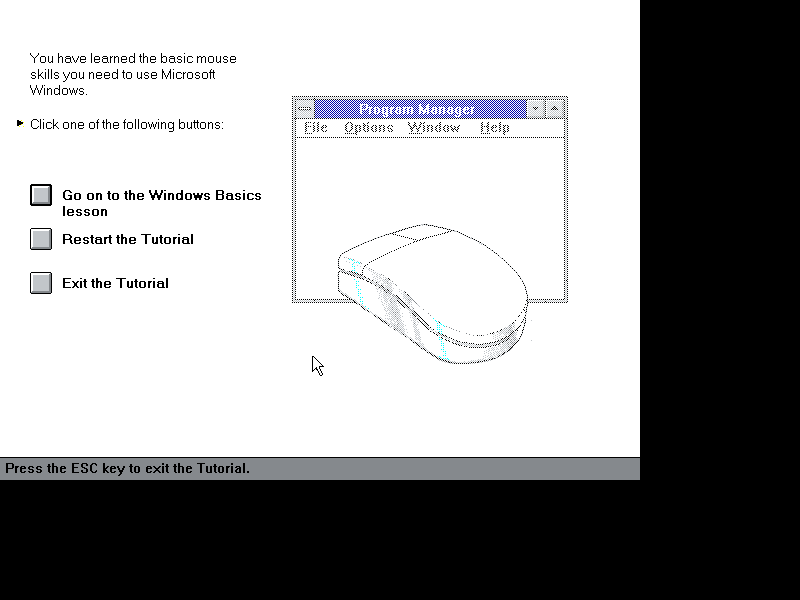Select the Exit the Tutorial option
The image size is (800, 600).
coord(114,283)
